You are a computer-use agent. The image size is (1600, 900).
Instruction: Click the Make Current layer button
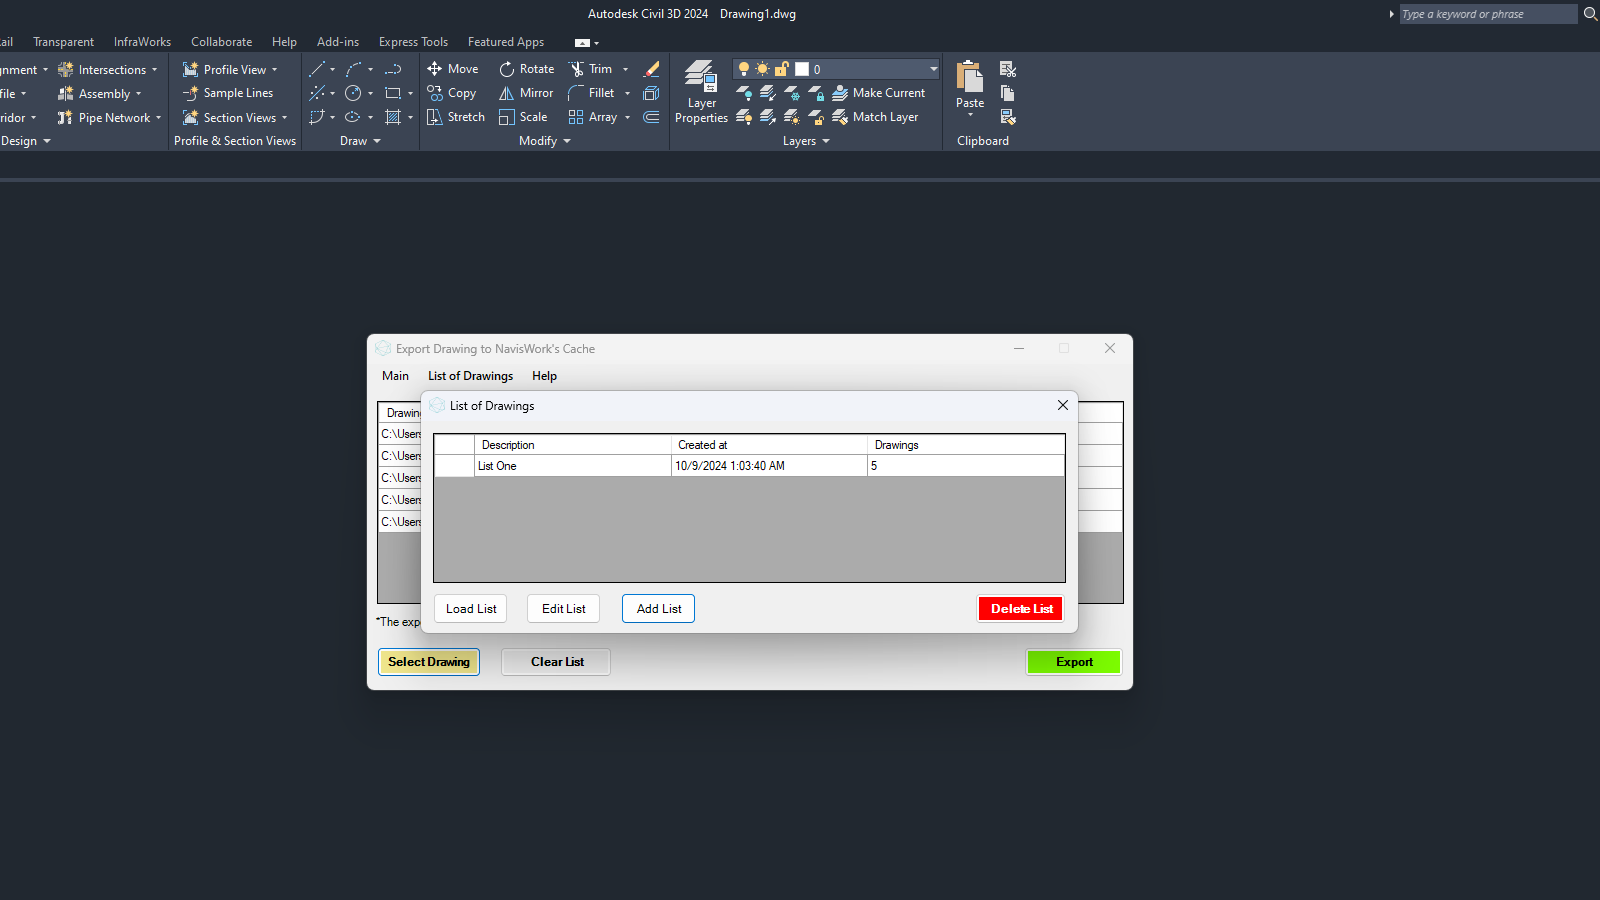[879, 93]
